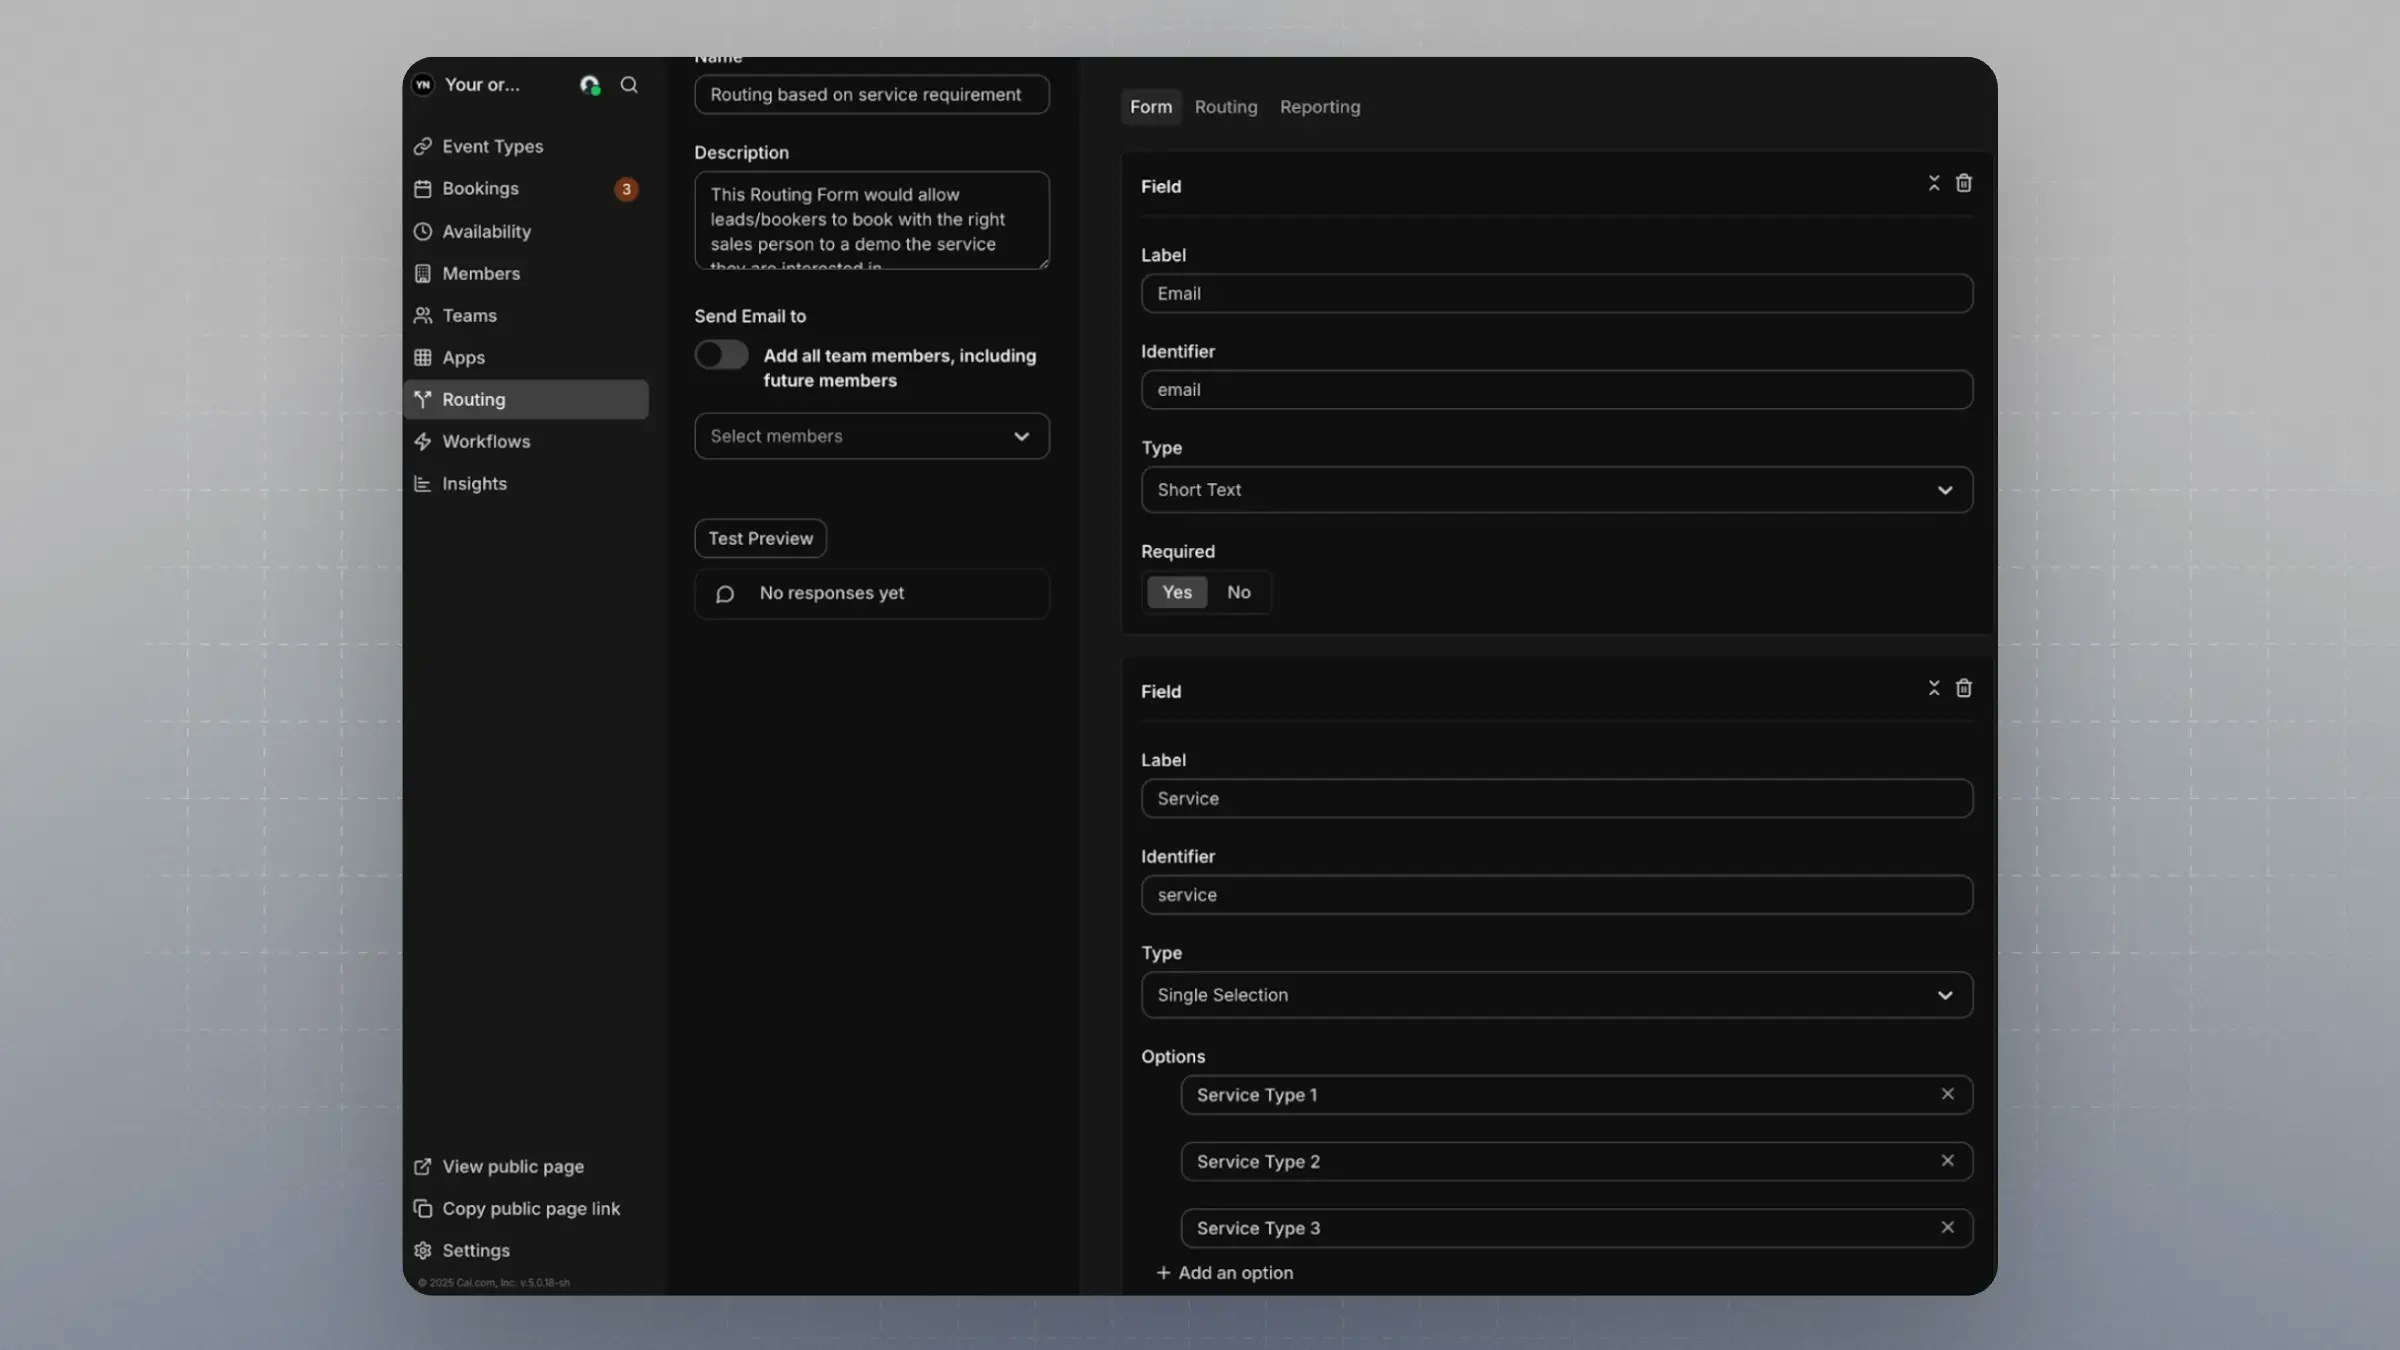Image resolution: width=2400 pixels, height=1350 pixels.
Task: Delete the Email field using trash icon
Action: click(x=1963, y=183)
